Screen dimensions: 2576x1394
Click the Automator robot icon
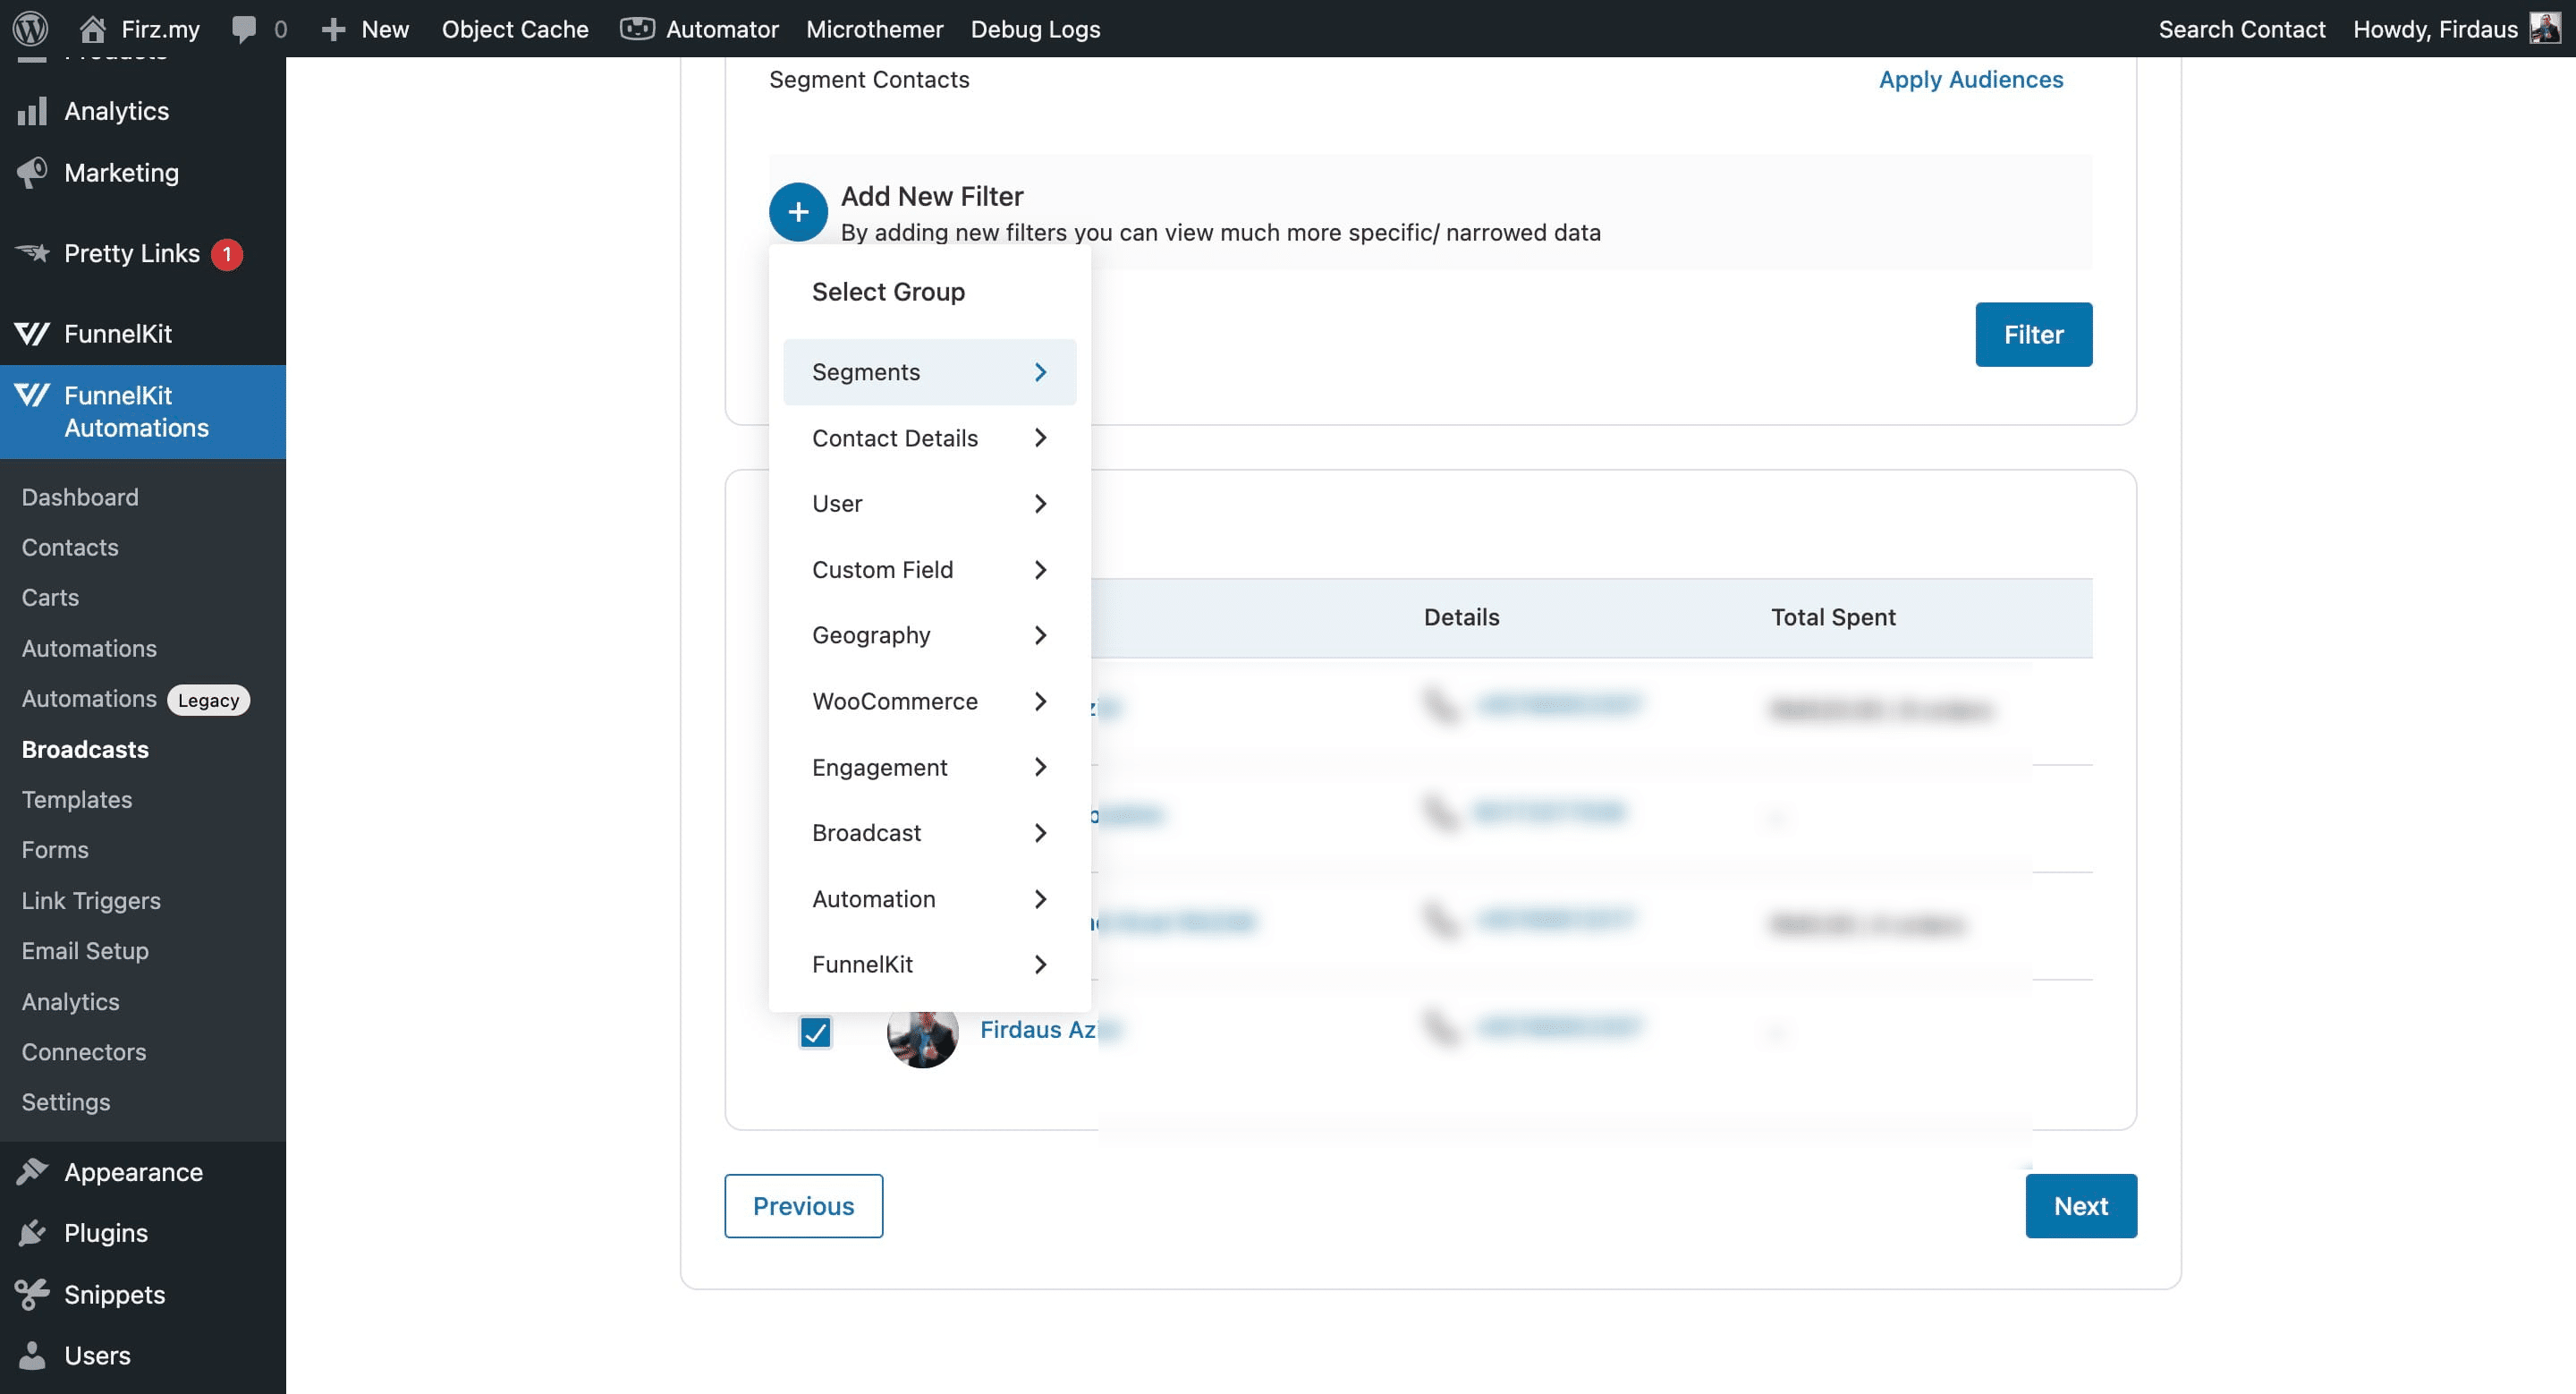point(637,29)
